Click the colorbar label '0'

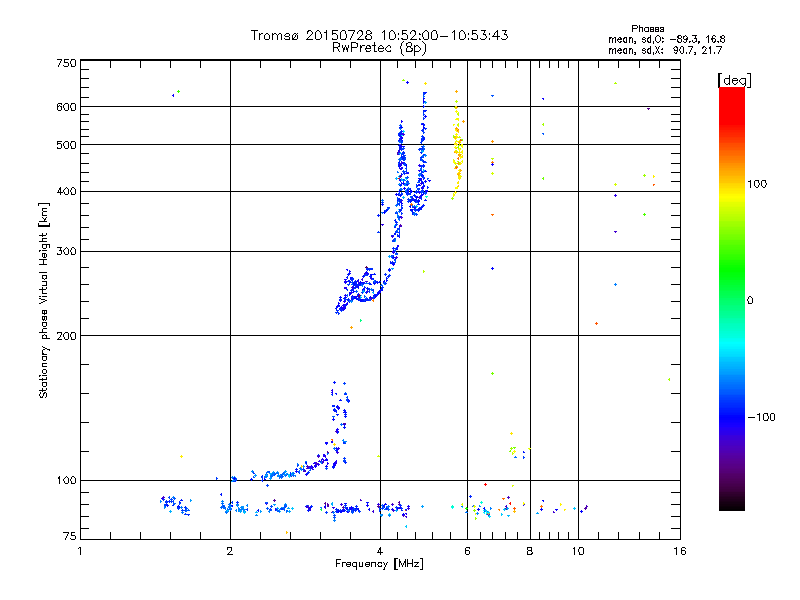click(x=749, y=301)
